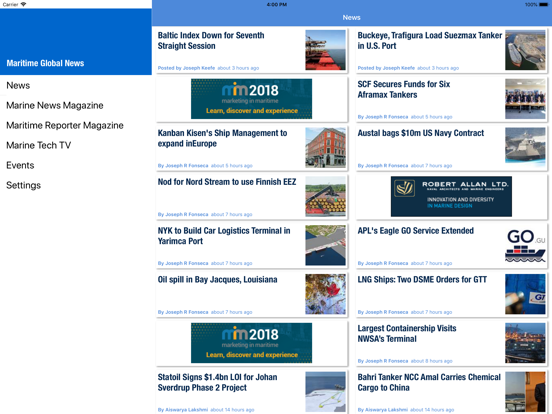Open Maritime Reporter Magazine section
Image resolution: width=552 pixels, height=414 pixels.
click(76, 125)
